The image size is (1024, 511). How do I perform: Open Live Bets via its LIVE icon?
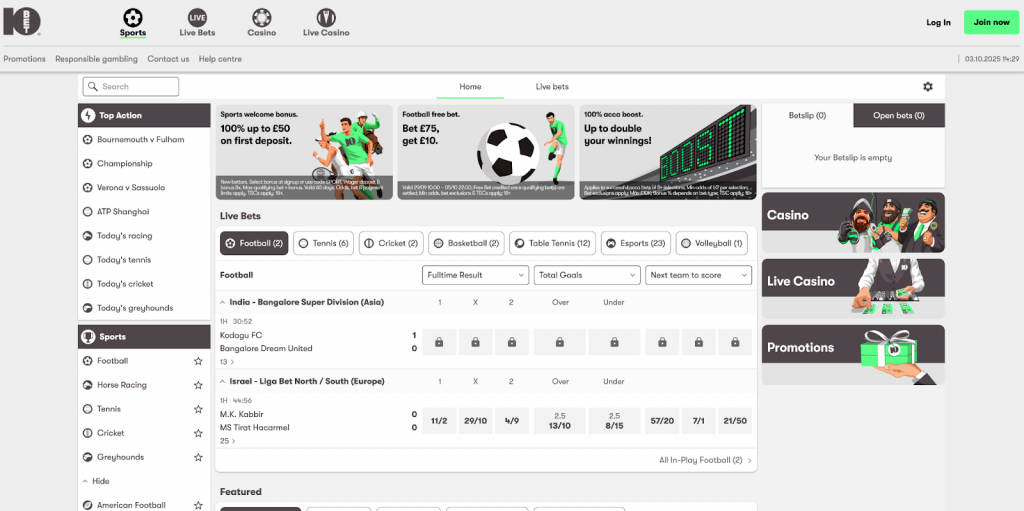pyautogui.click(x=197, y=18)
